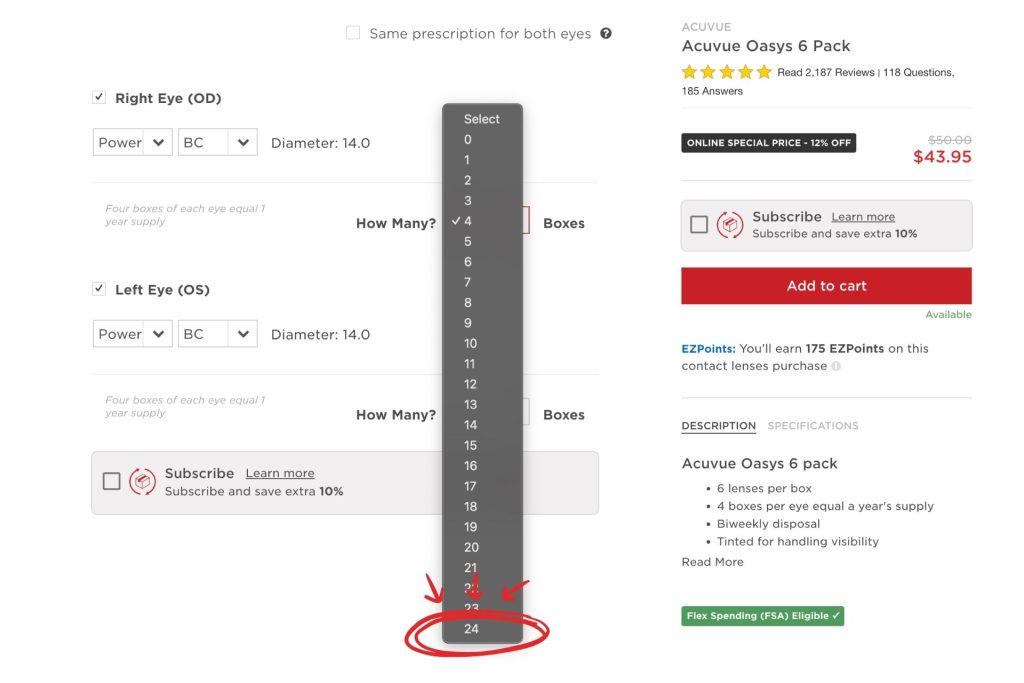
Task: Choose 12 from the quantity list
Action: click(470, 384)
